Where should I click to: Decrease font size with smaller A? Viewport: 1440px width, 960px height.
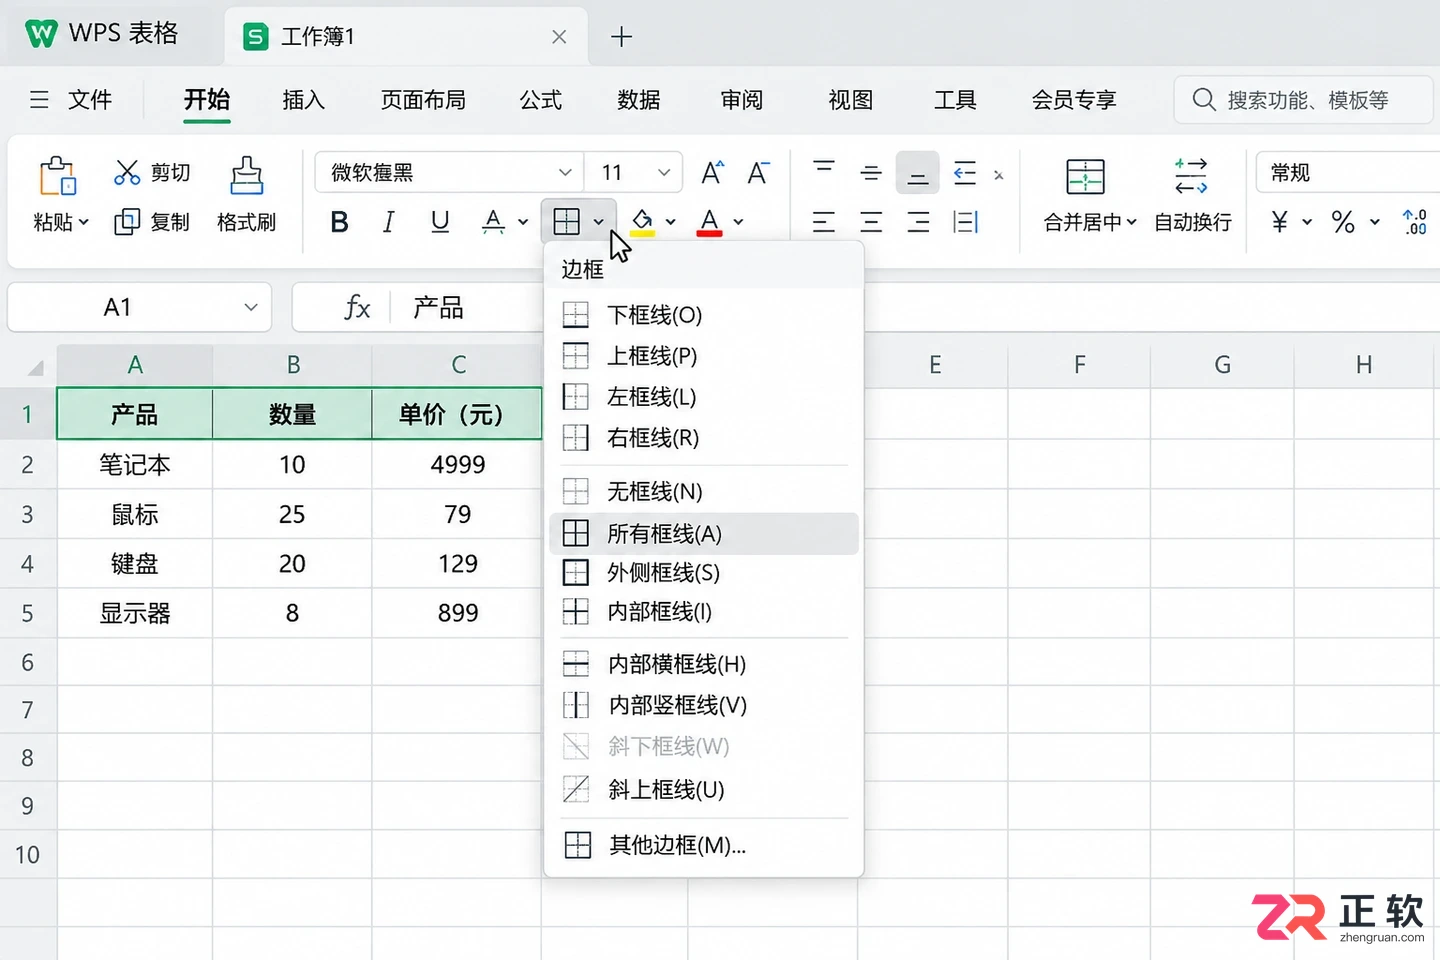pos(758,172)
